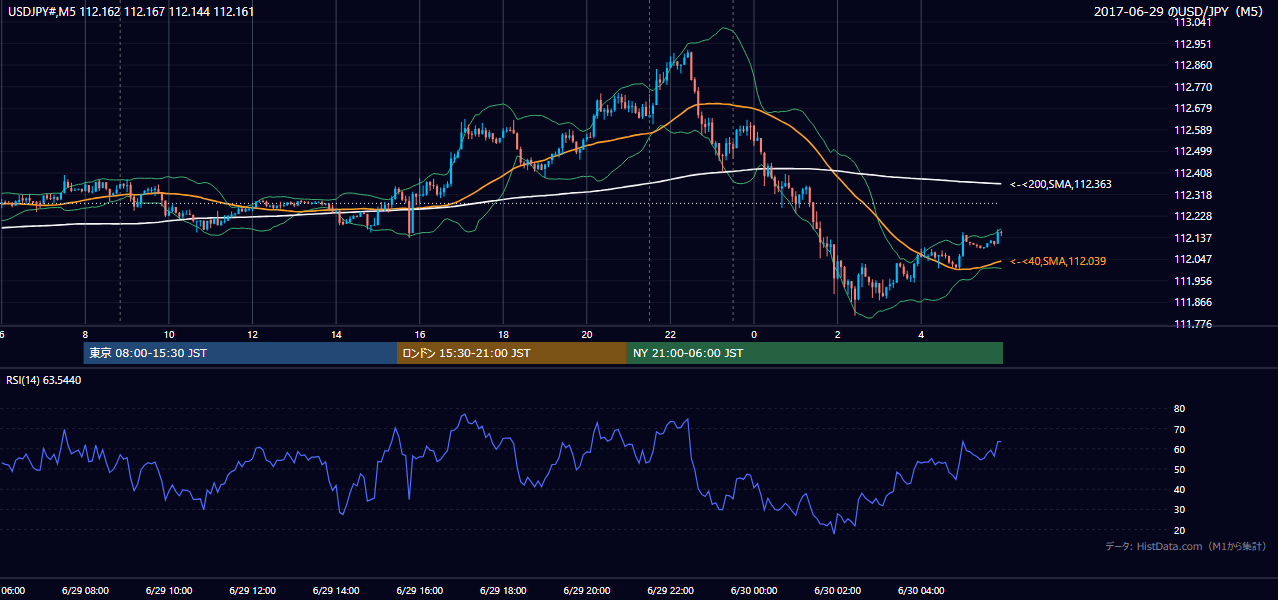The image size is (1278, 600).
Task: Open the HistData.com data credit text
Action: [1186, 546]
